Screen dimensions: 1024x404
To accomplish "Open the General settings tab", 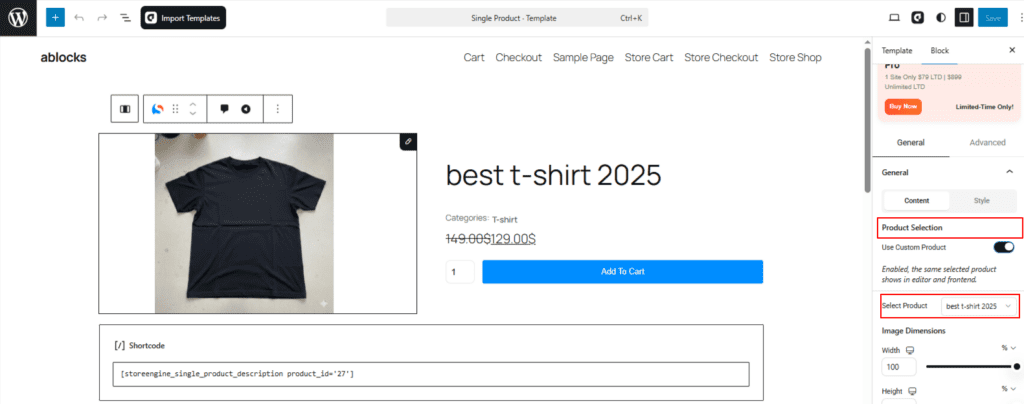I will click(x=910, y=142).
